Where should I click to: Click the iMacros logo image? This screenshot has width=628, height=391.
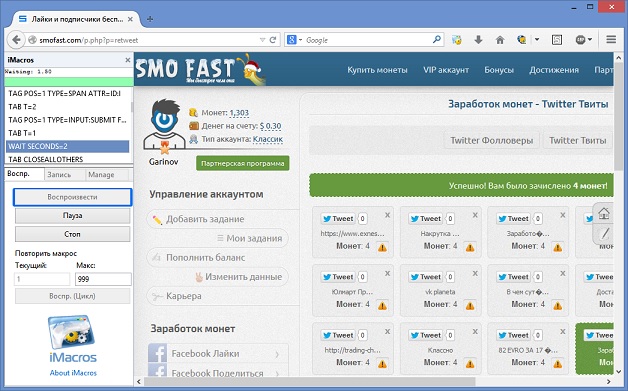(72, 339)
